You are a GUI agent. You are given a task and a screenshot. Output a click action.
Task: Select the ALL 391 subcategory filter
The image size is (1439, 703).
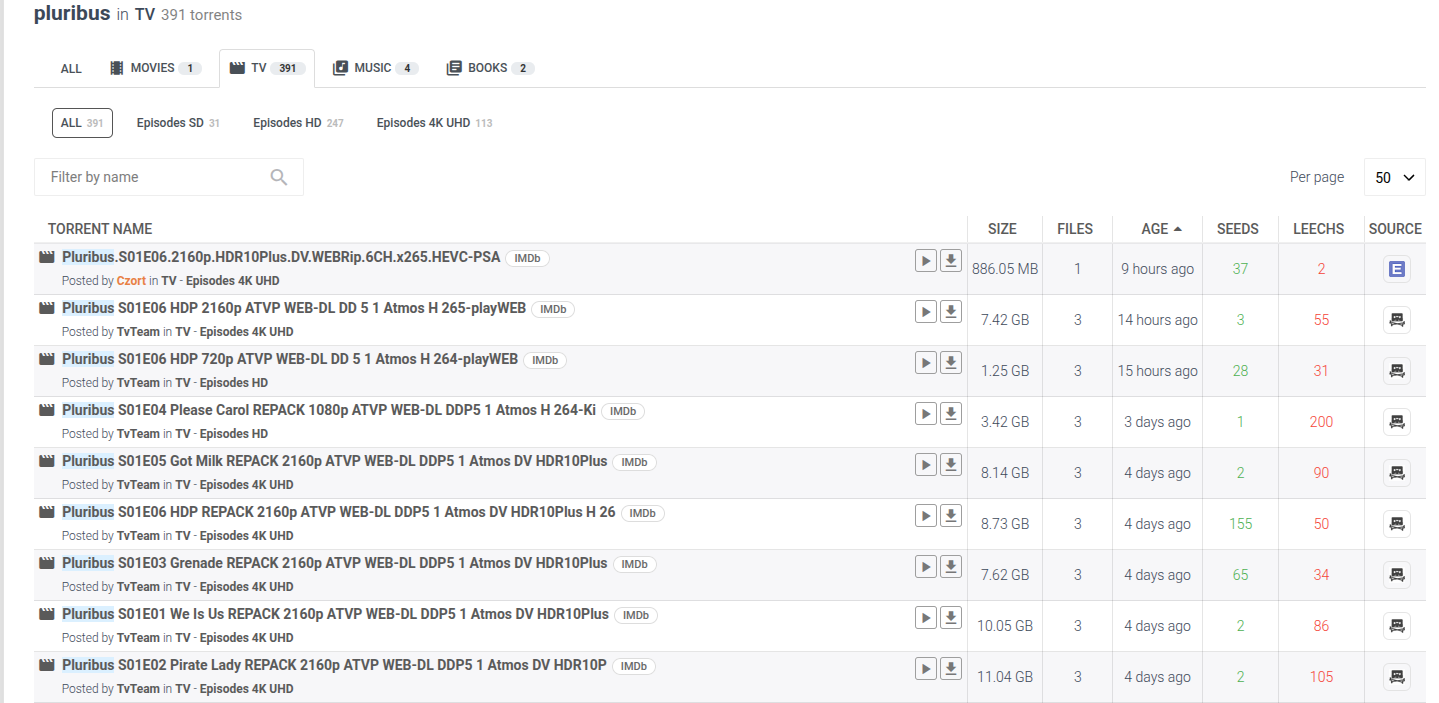tap(82, 123)
